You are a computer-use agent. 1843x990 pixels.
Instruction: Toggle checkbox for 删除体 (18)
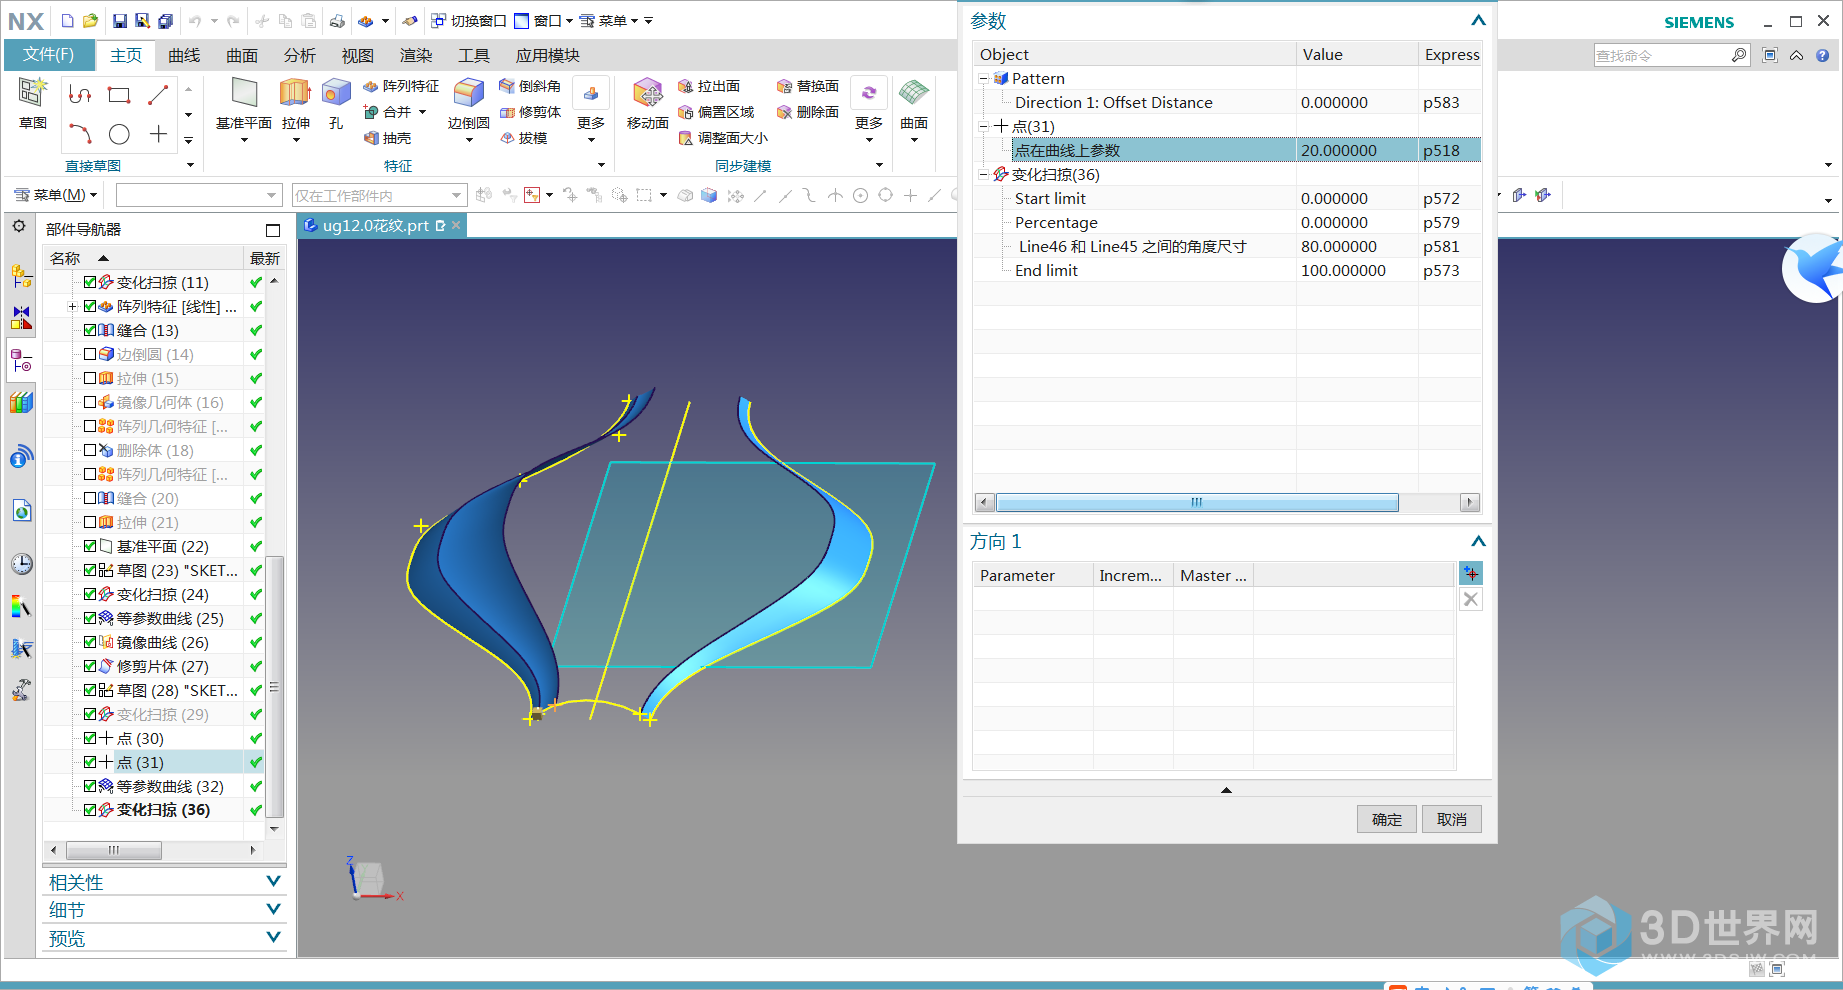tap(90, 450)
